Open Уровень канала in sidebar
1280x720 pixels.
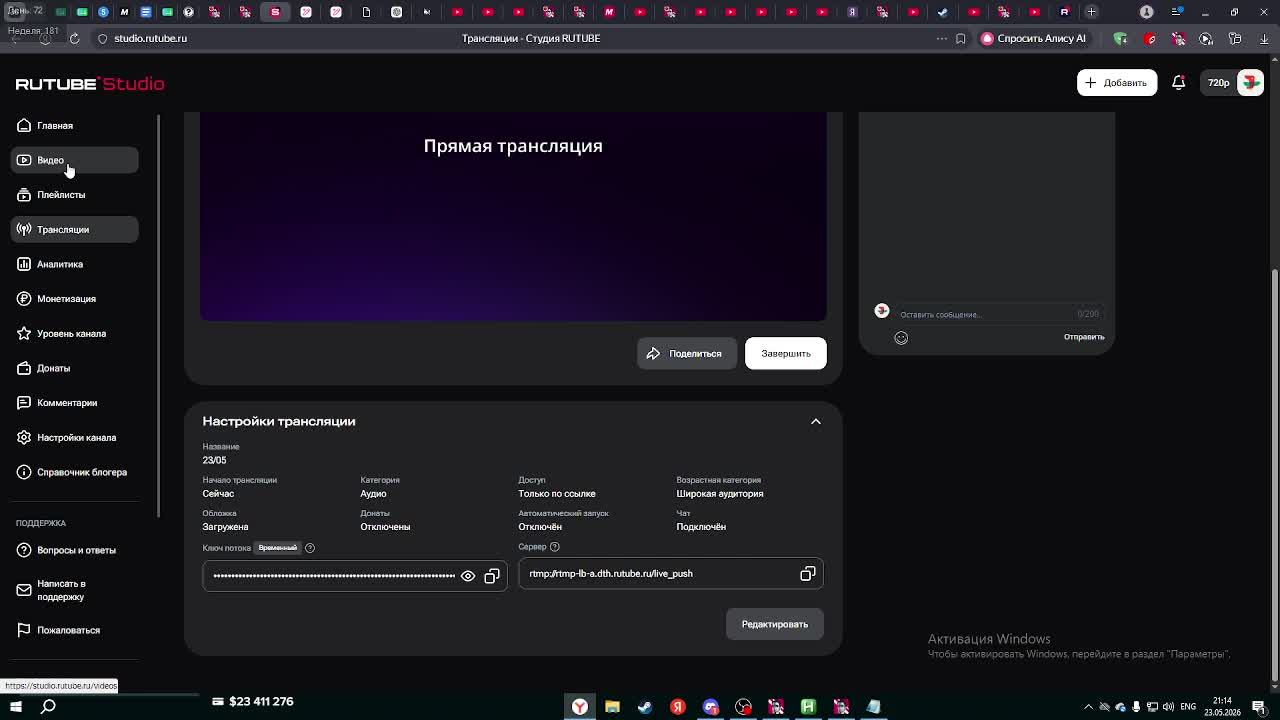[75, 333]
